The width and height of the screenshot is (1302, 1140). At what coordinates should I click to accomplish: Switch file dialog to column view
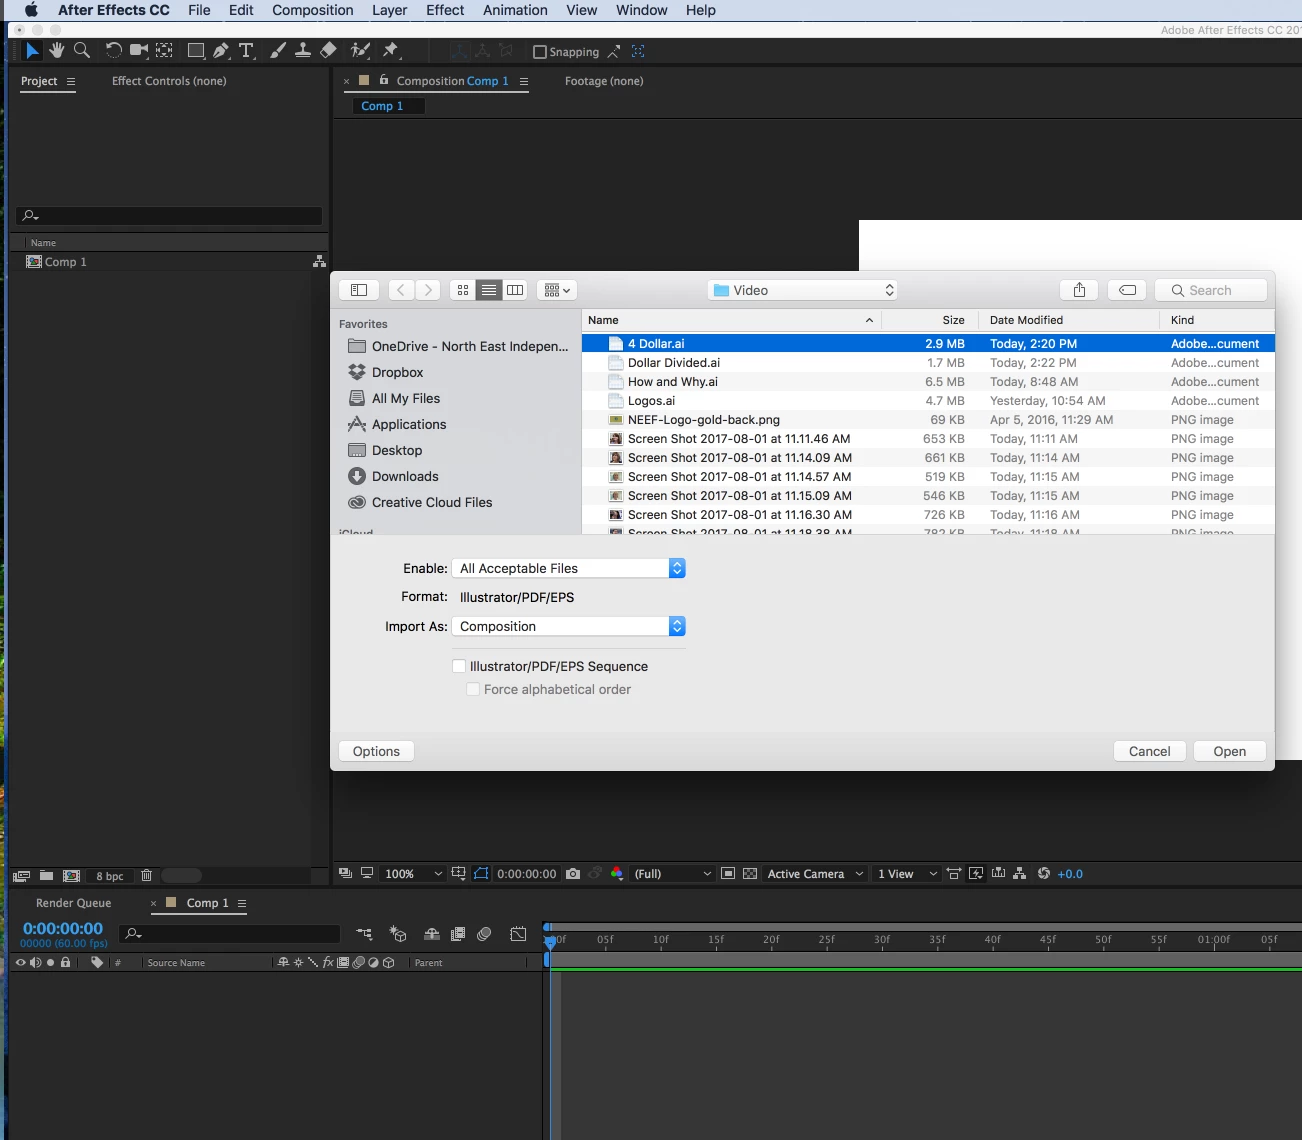coord(515,290)
